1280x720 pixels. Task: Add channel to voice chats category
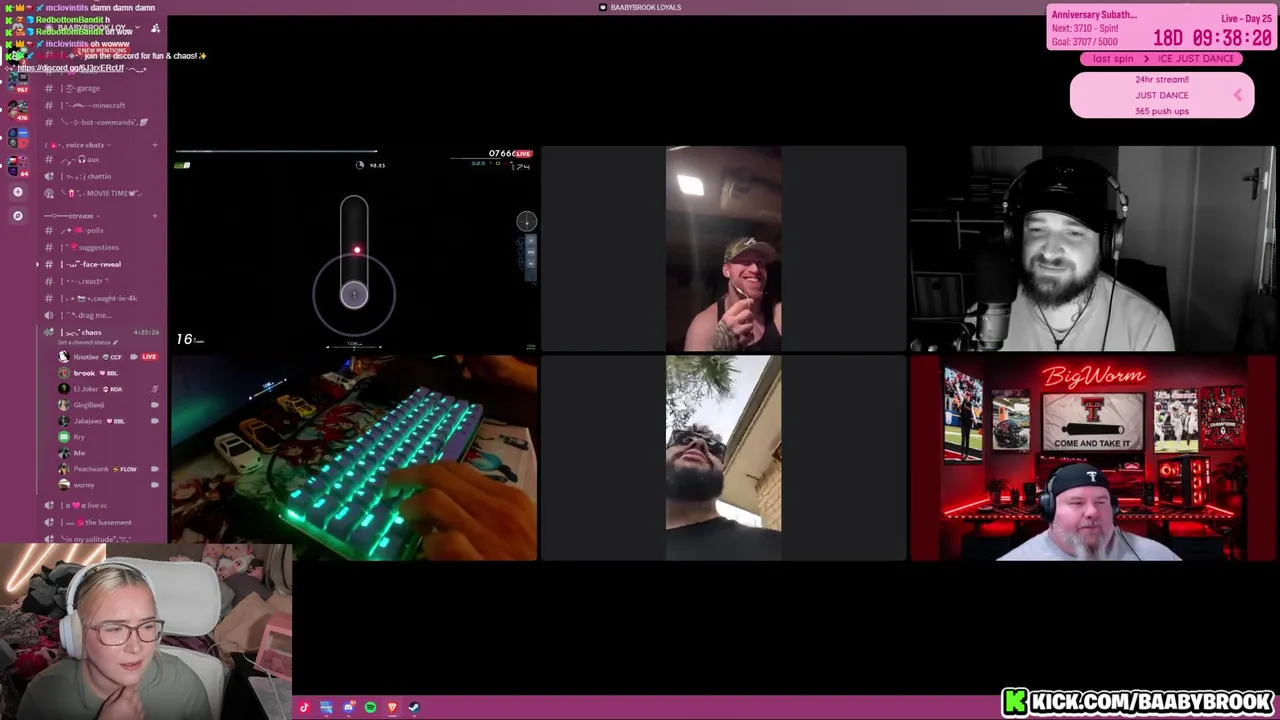point(154,145)
